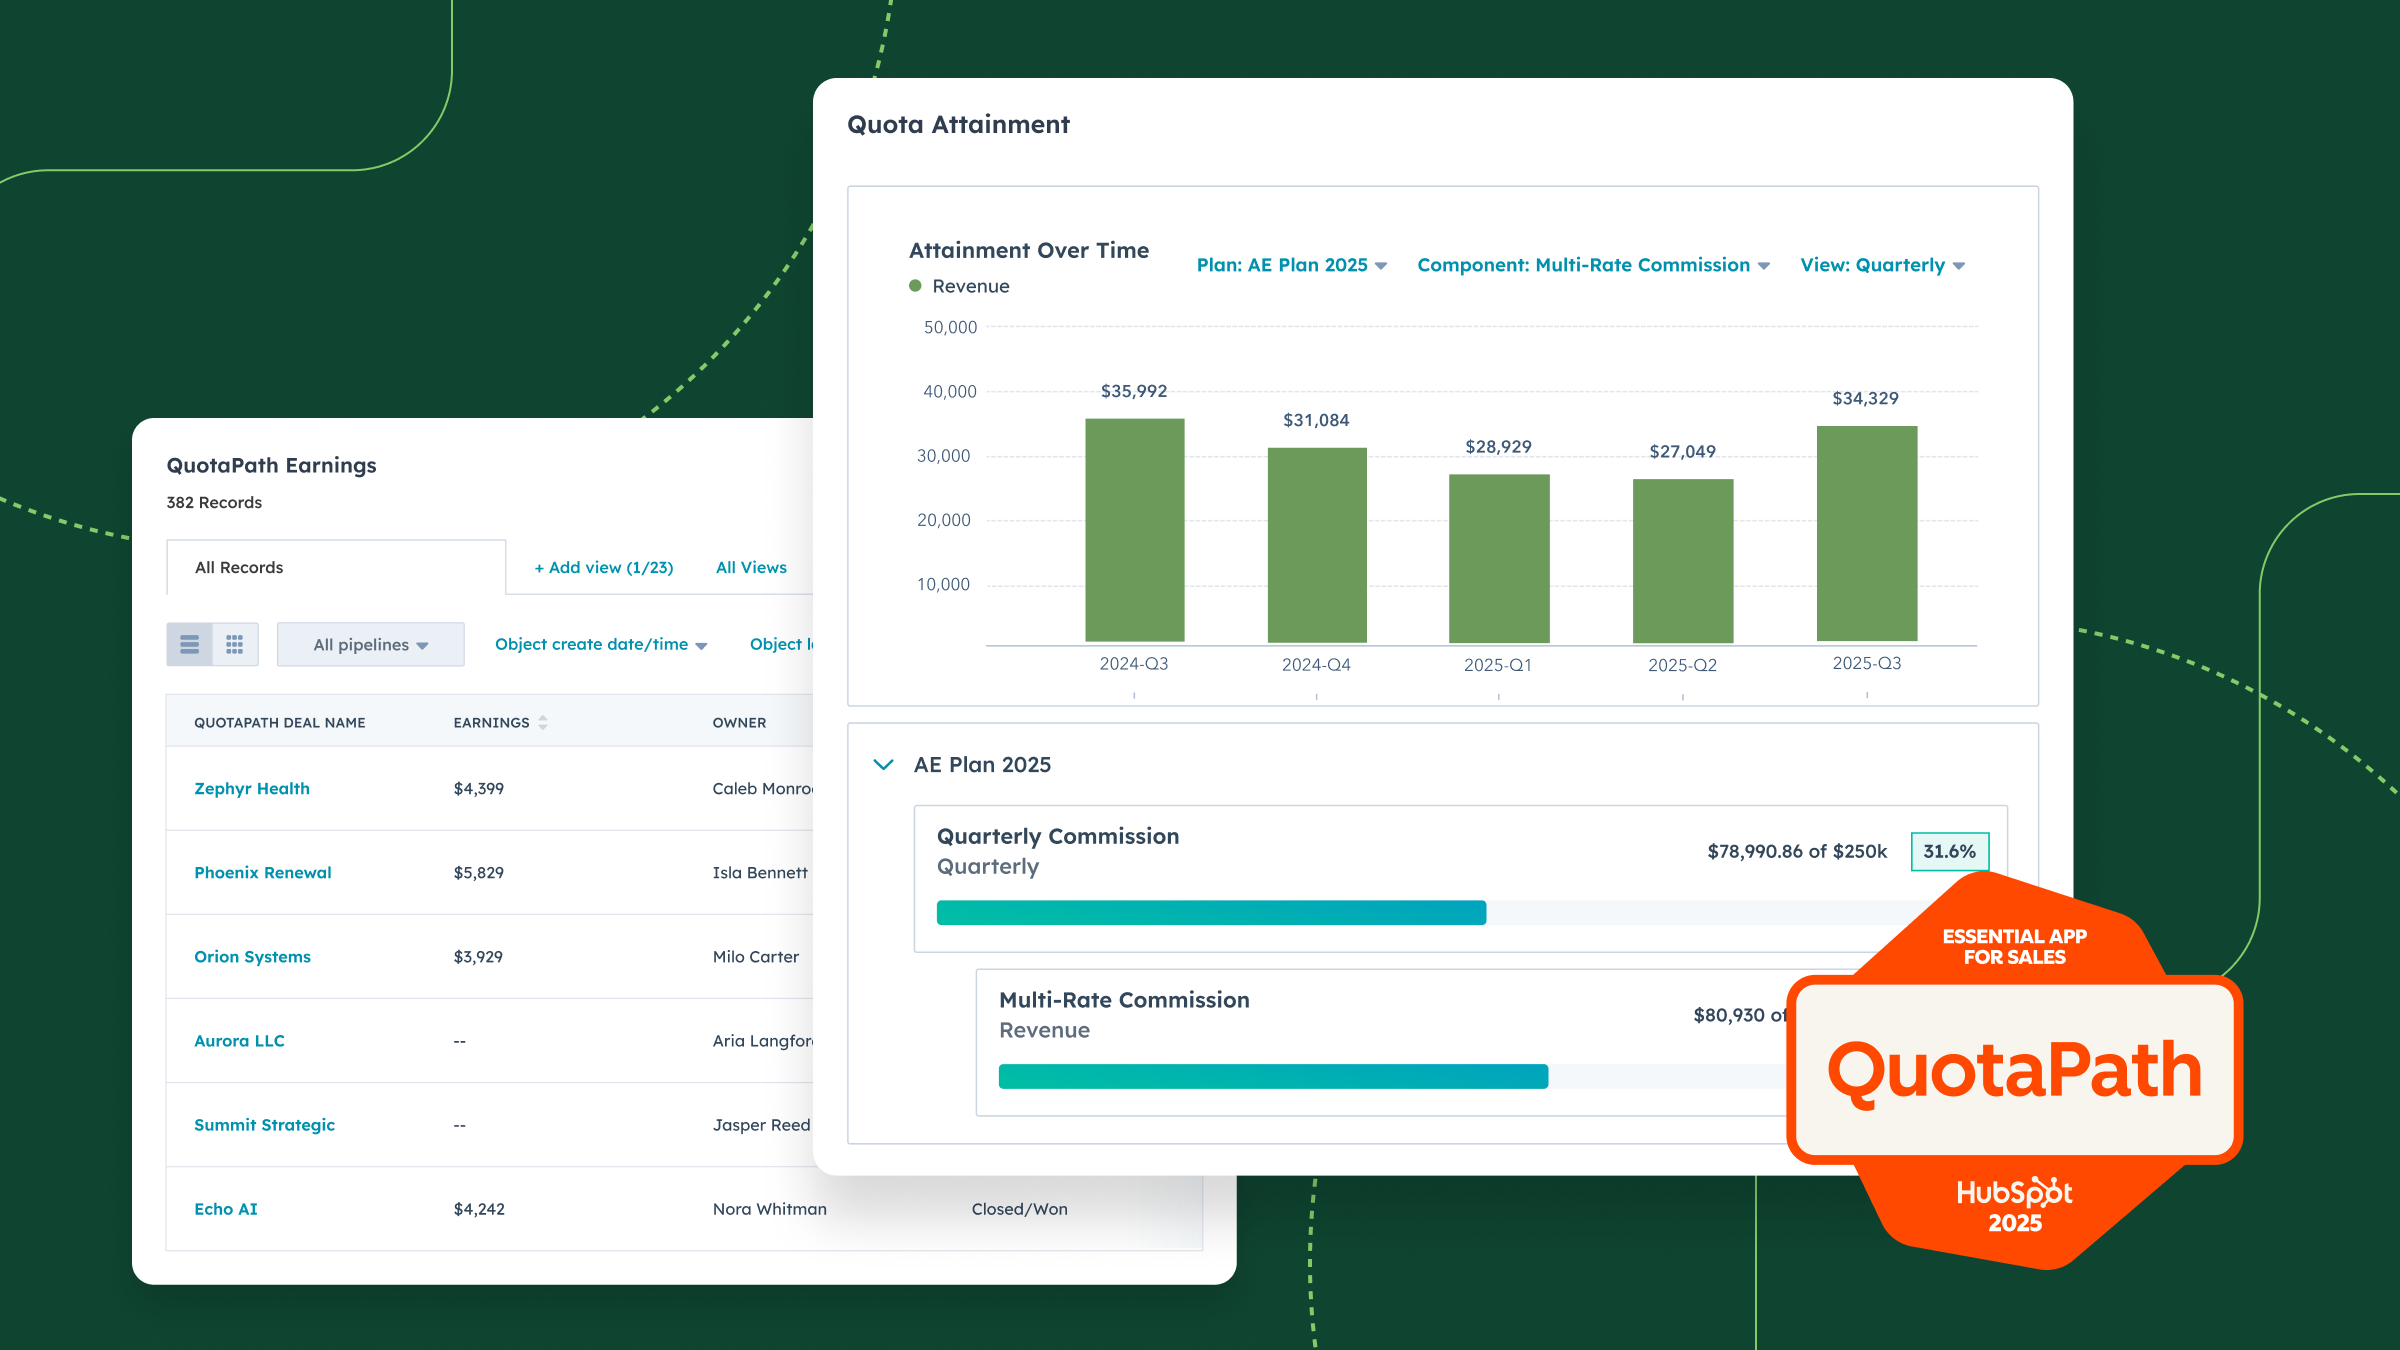The image size is (2400, 1350).
Task: Click the 2025-Q1 revenue bar
Action: [1499, 558]
